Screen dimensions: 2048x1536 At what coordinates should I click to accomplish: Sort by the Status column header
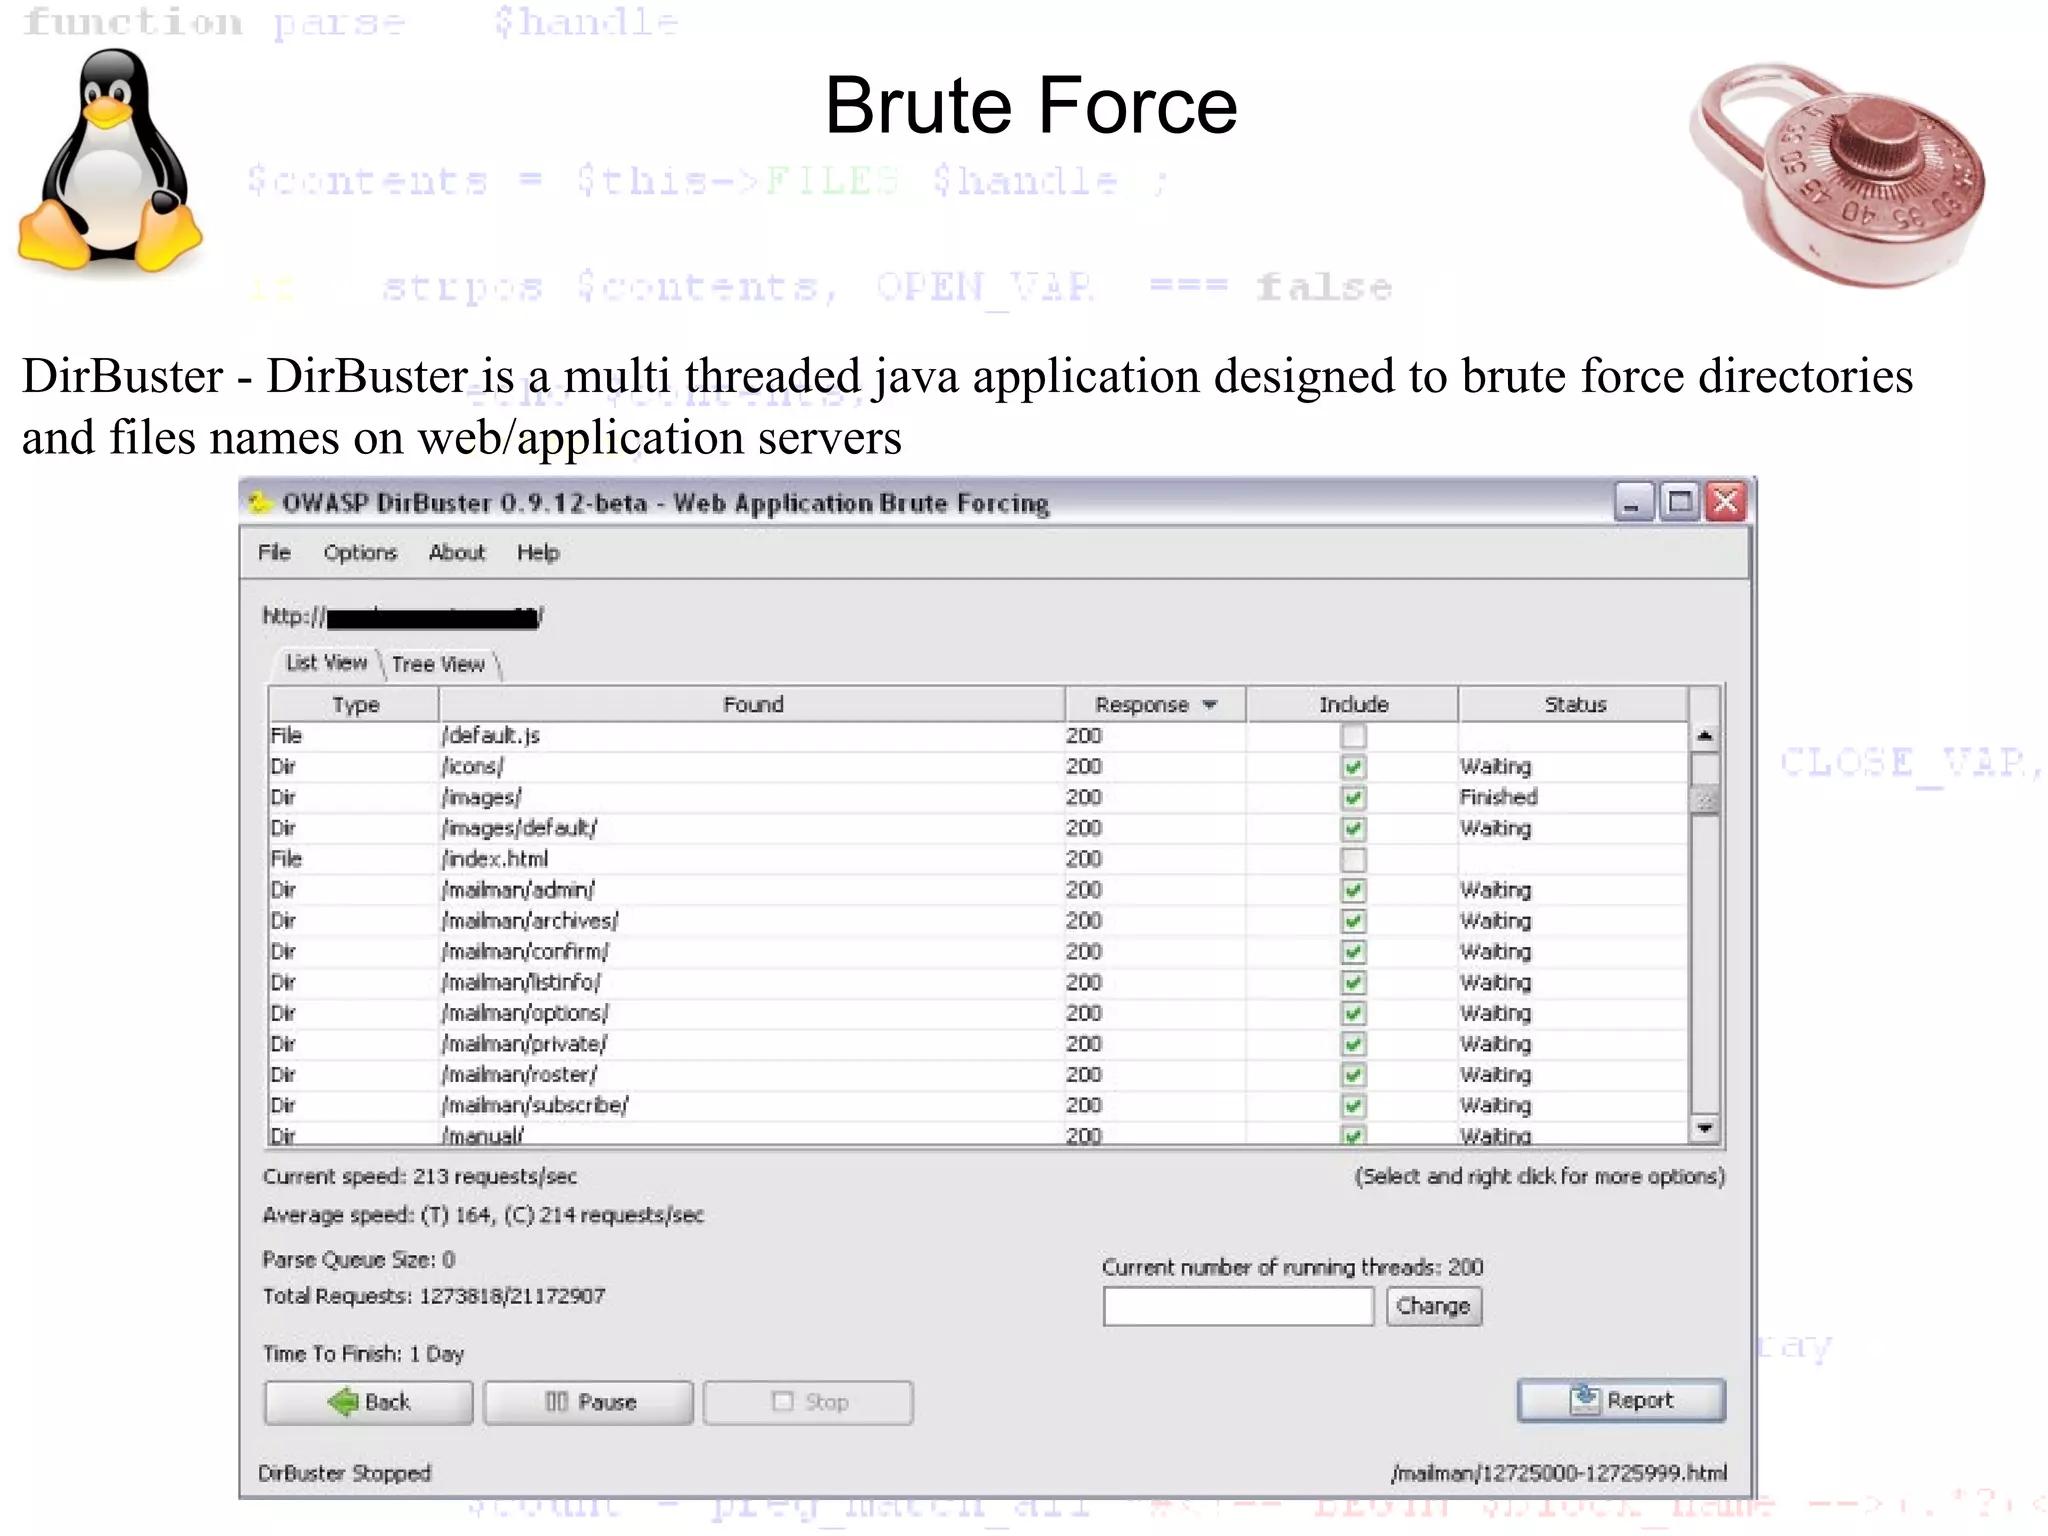(1575, 704)
